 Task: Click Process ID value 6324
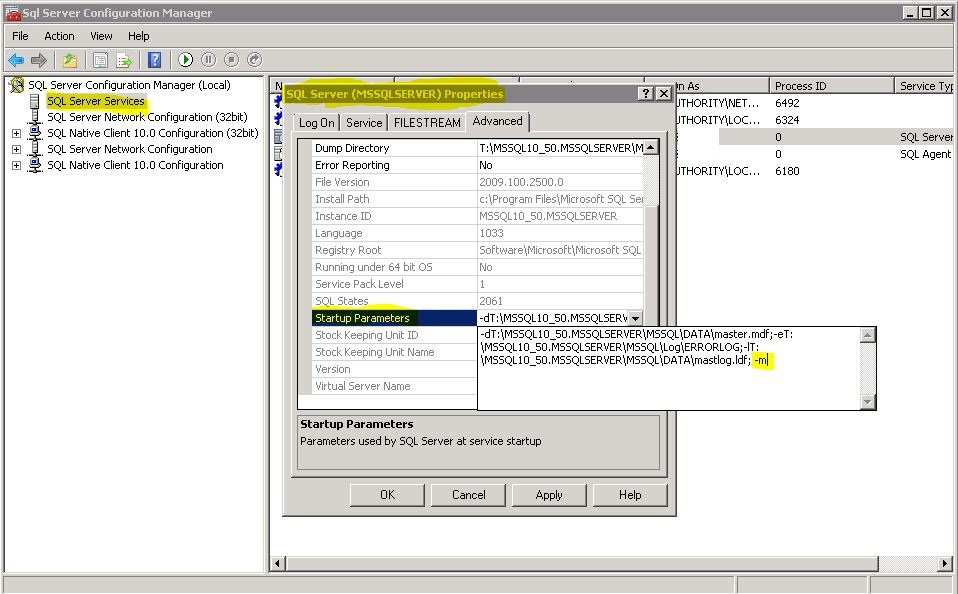coord(787,120)
